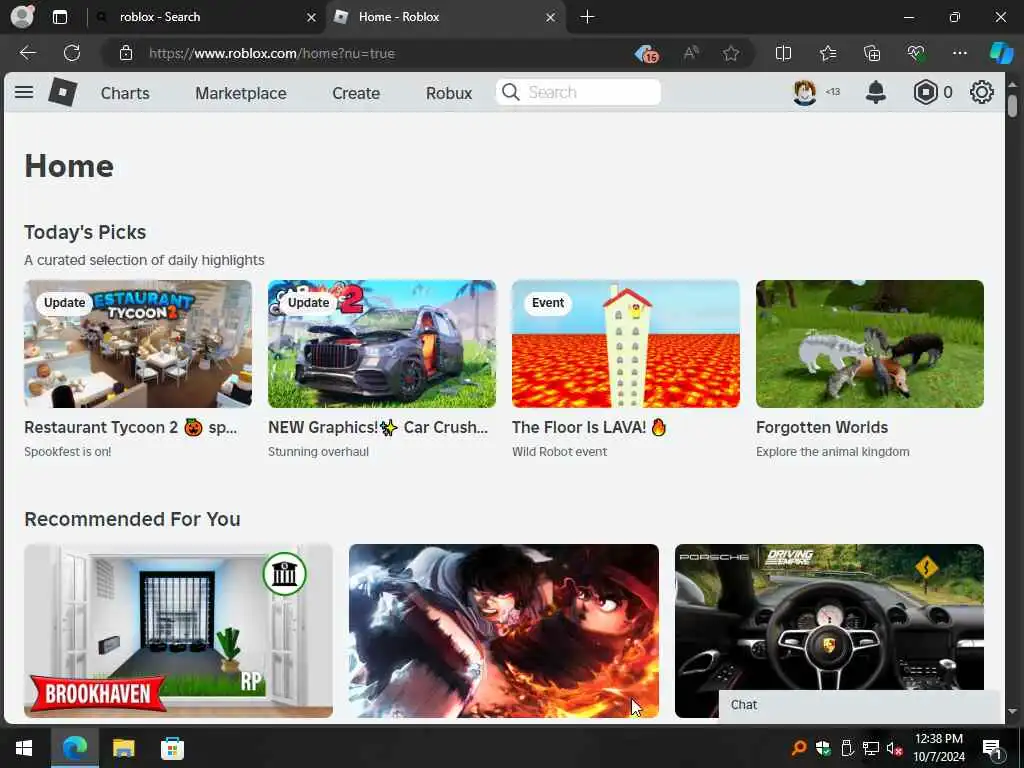Open the Edge profile avatar
1024x768 pixels.
(x=22, y=17)
